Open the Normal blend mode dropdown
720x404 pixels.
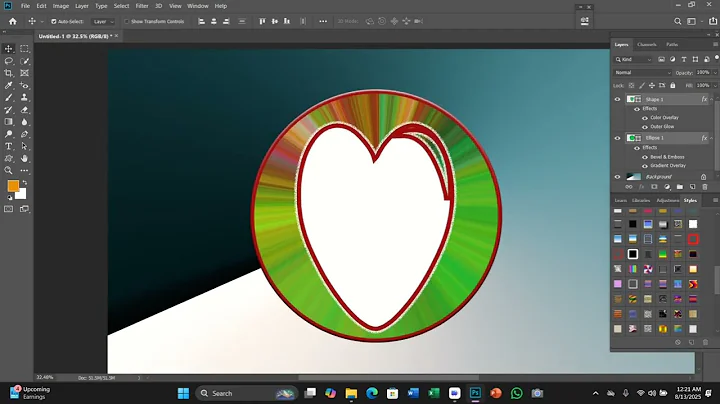tap(642, 73)
